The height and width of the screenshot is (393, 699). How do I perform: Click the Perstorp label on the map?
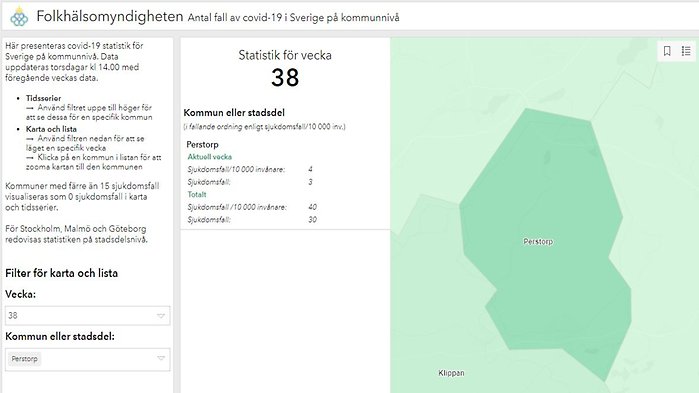coord(538,242)
